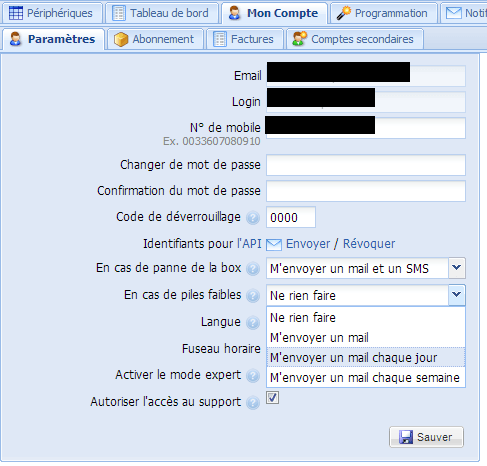Click the Changer de mot de passe field
The width and height of the screenshot is (487, 466).
tap(366, 165)
